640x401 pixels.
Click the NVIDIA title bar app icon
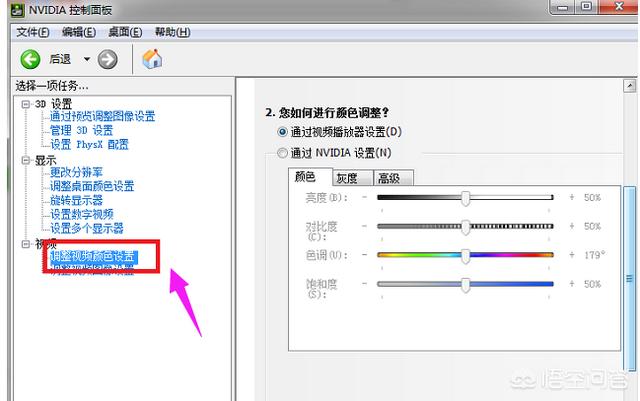point(17,10)
